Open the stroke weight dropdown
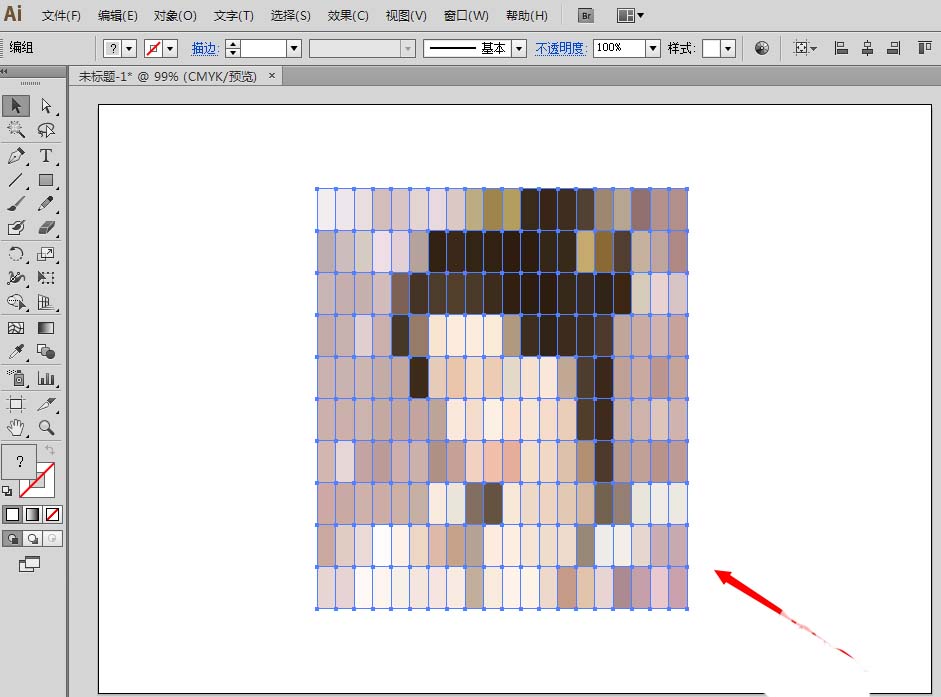Screen dimensions: 941x697 click(x=293, y=48)
